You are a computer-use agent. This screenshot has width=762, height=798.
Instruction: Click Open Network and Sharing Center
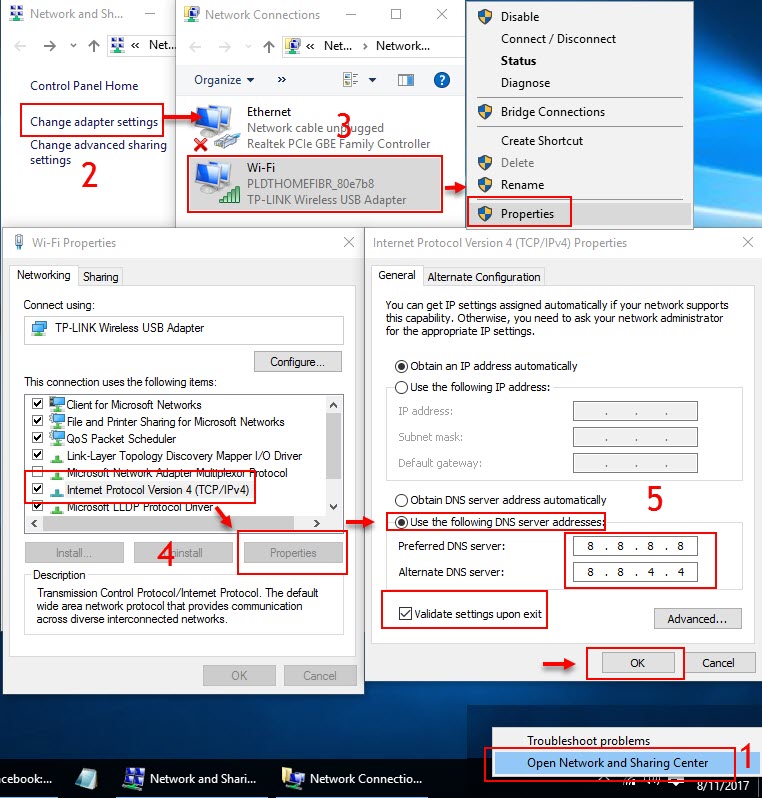(617, 762)
